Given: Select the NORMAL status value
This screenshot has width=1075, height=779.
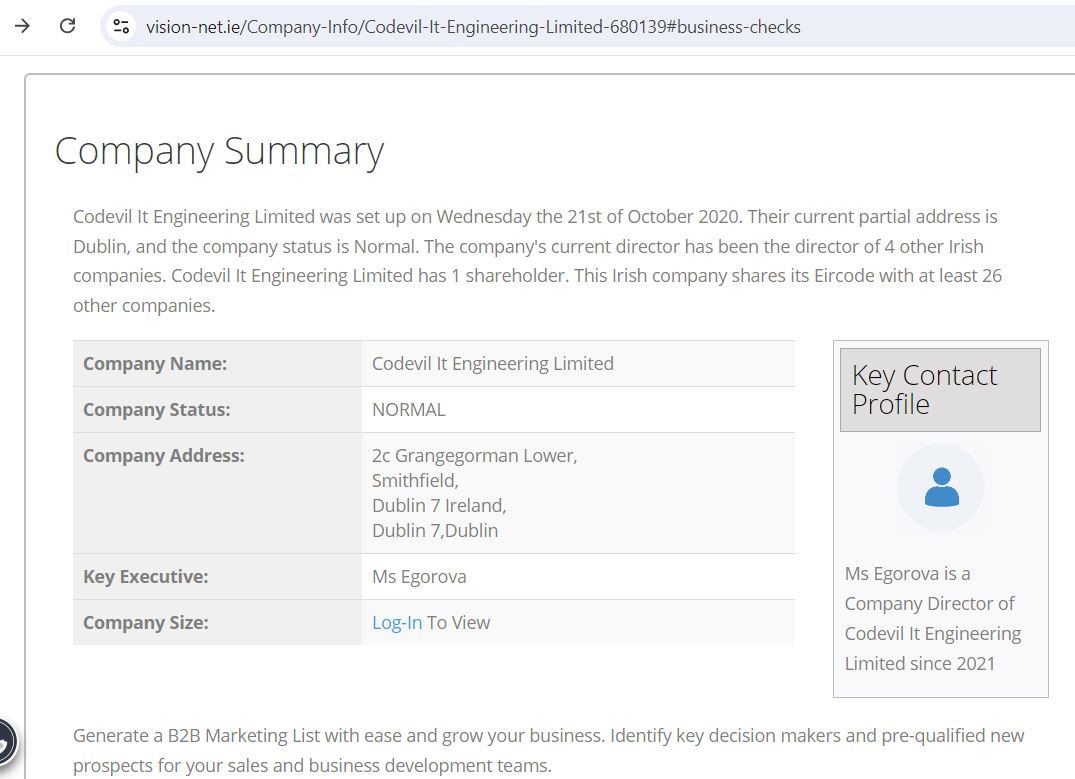Looking at the screenshot, I should click(409, 409).
